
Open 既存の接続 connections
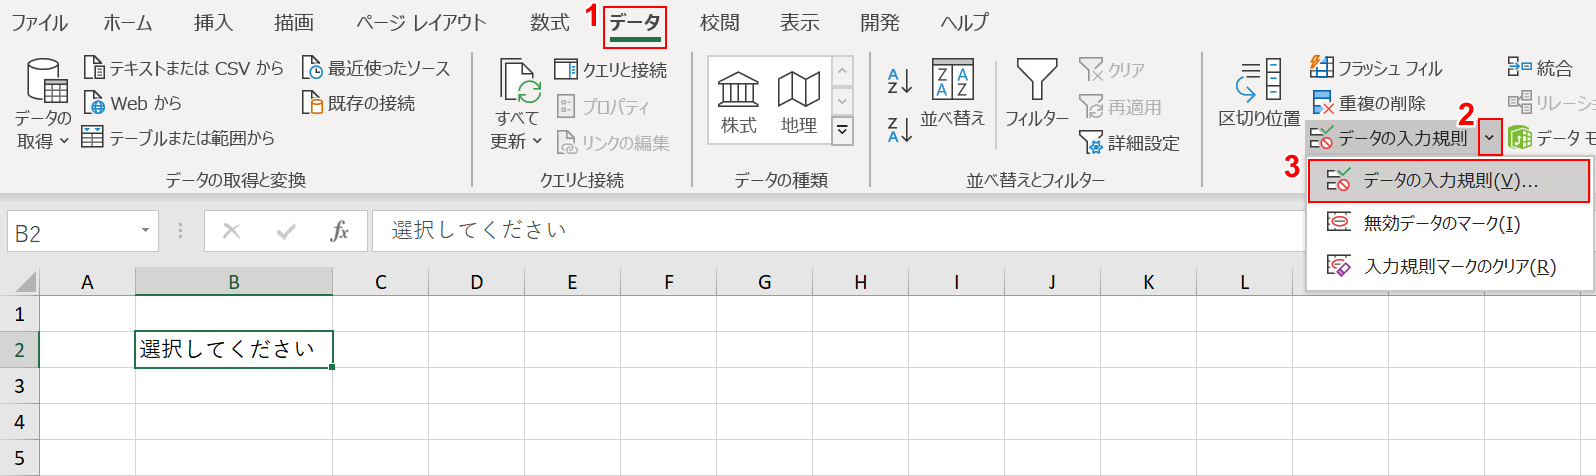tap(358, 103)
